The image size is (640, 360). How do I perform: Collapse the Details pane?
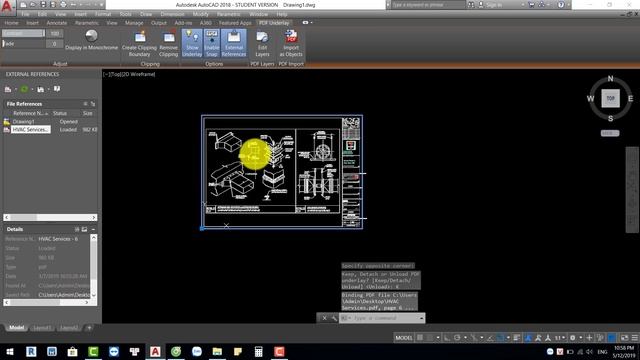point(93,229)
